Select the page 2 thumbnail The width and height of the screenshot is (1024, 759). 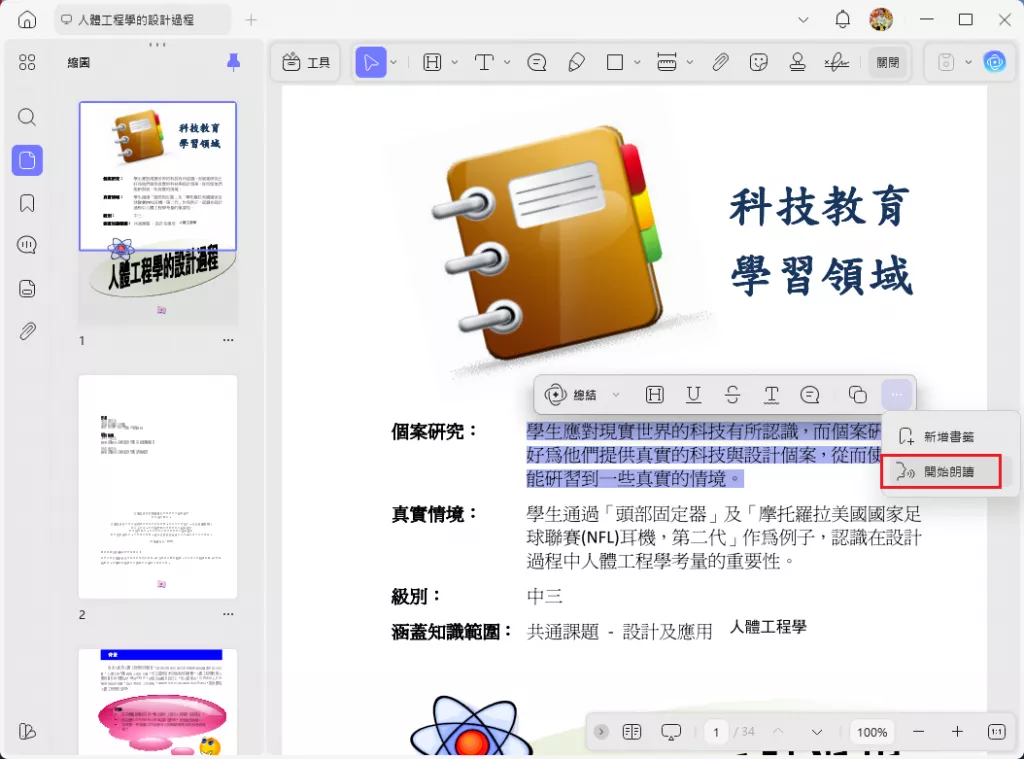point(157,487)
